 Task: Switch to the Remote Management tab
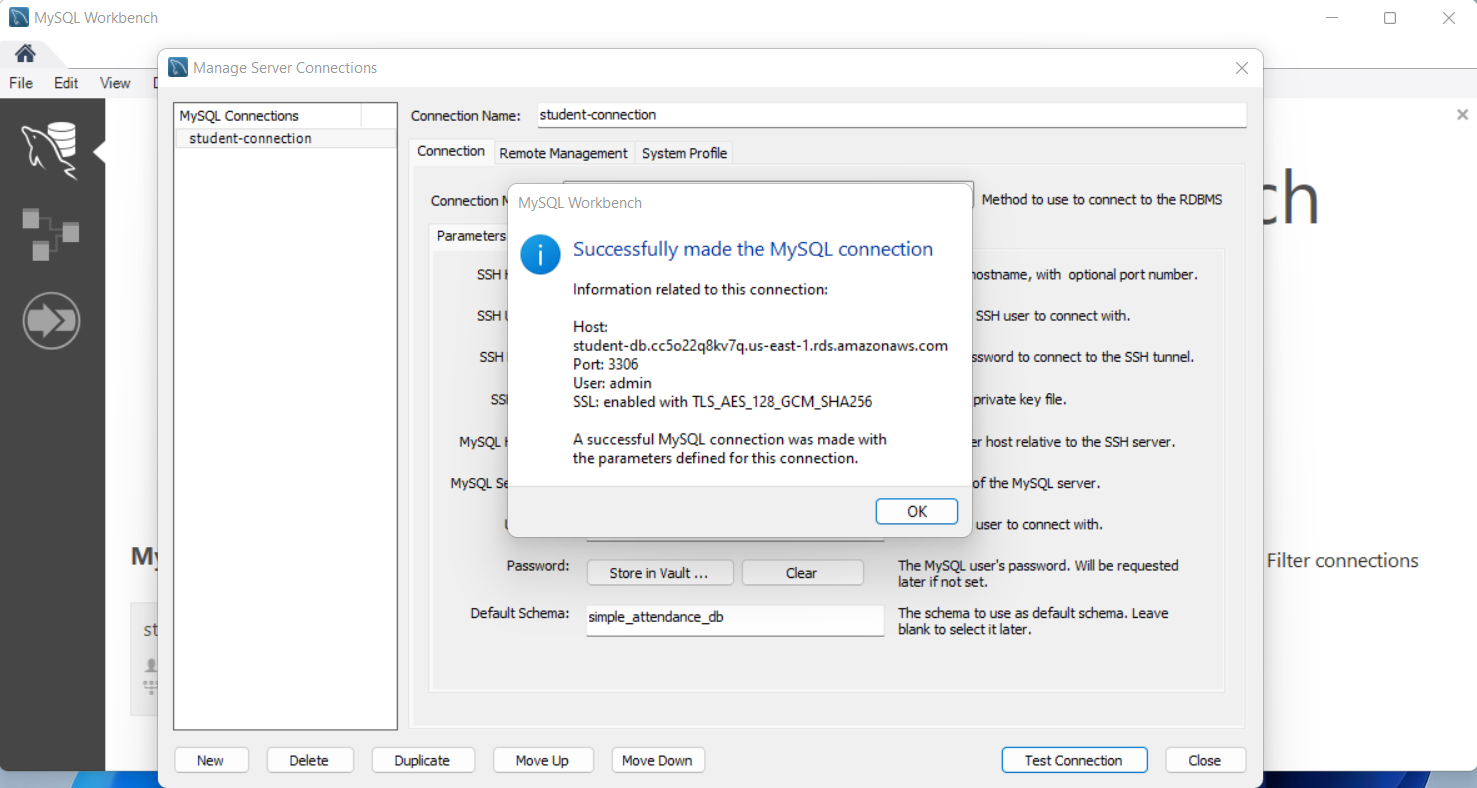[564, 153]
